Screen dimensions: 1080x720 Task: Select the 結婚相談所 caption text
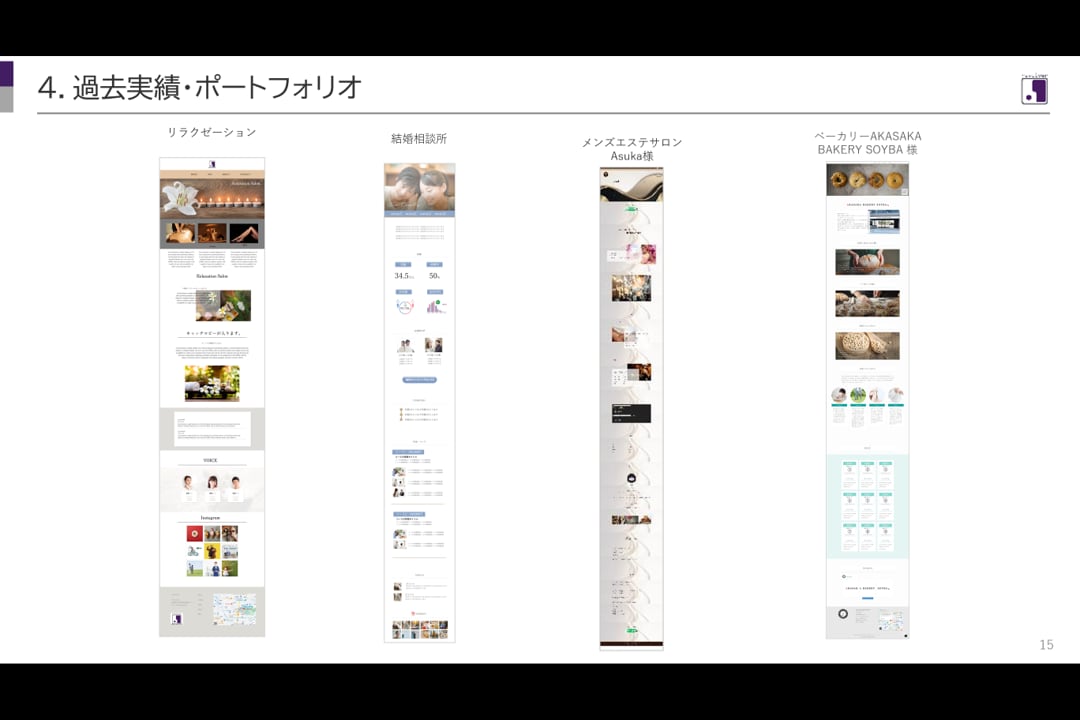[419, 138]
